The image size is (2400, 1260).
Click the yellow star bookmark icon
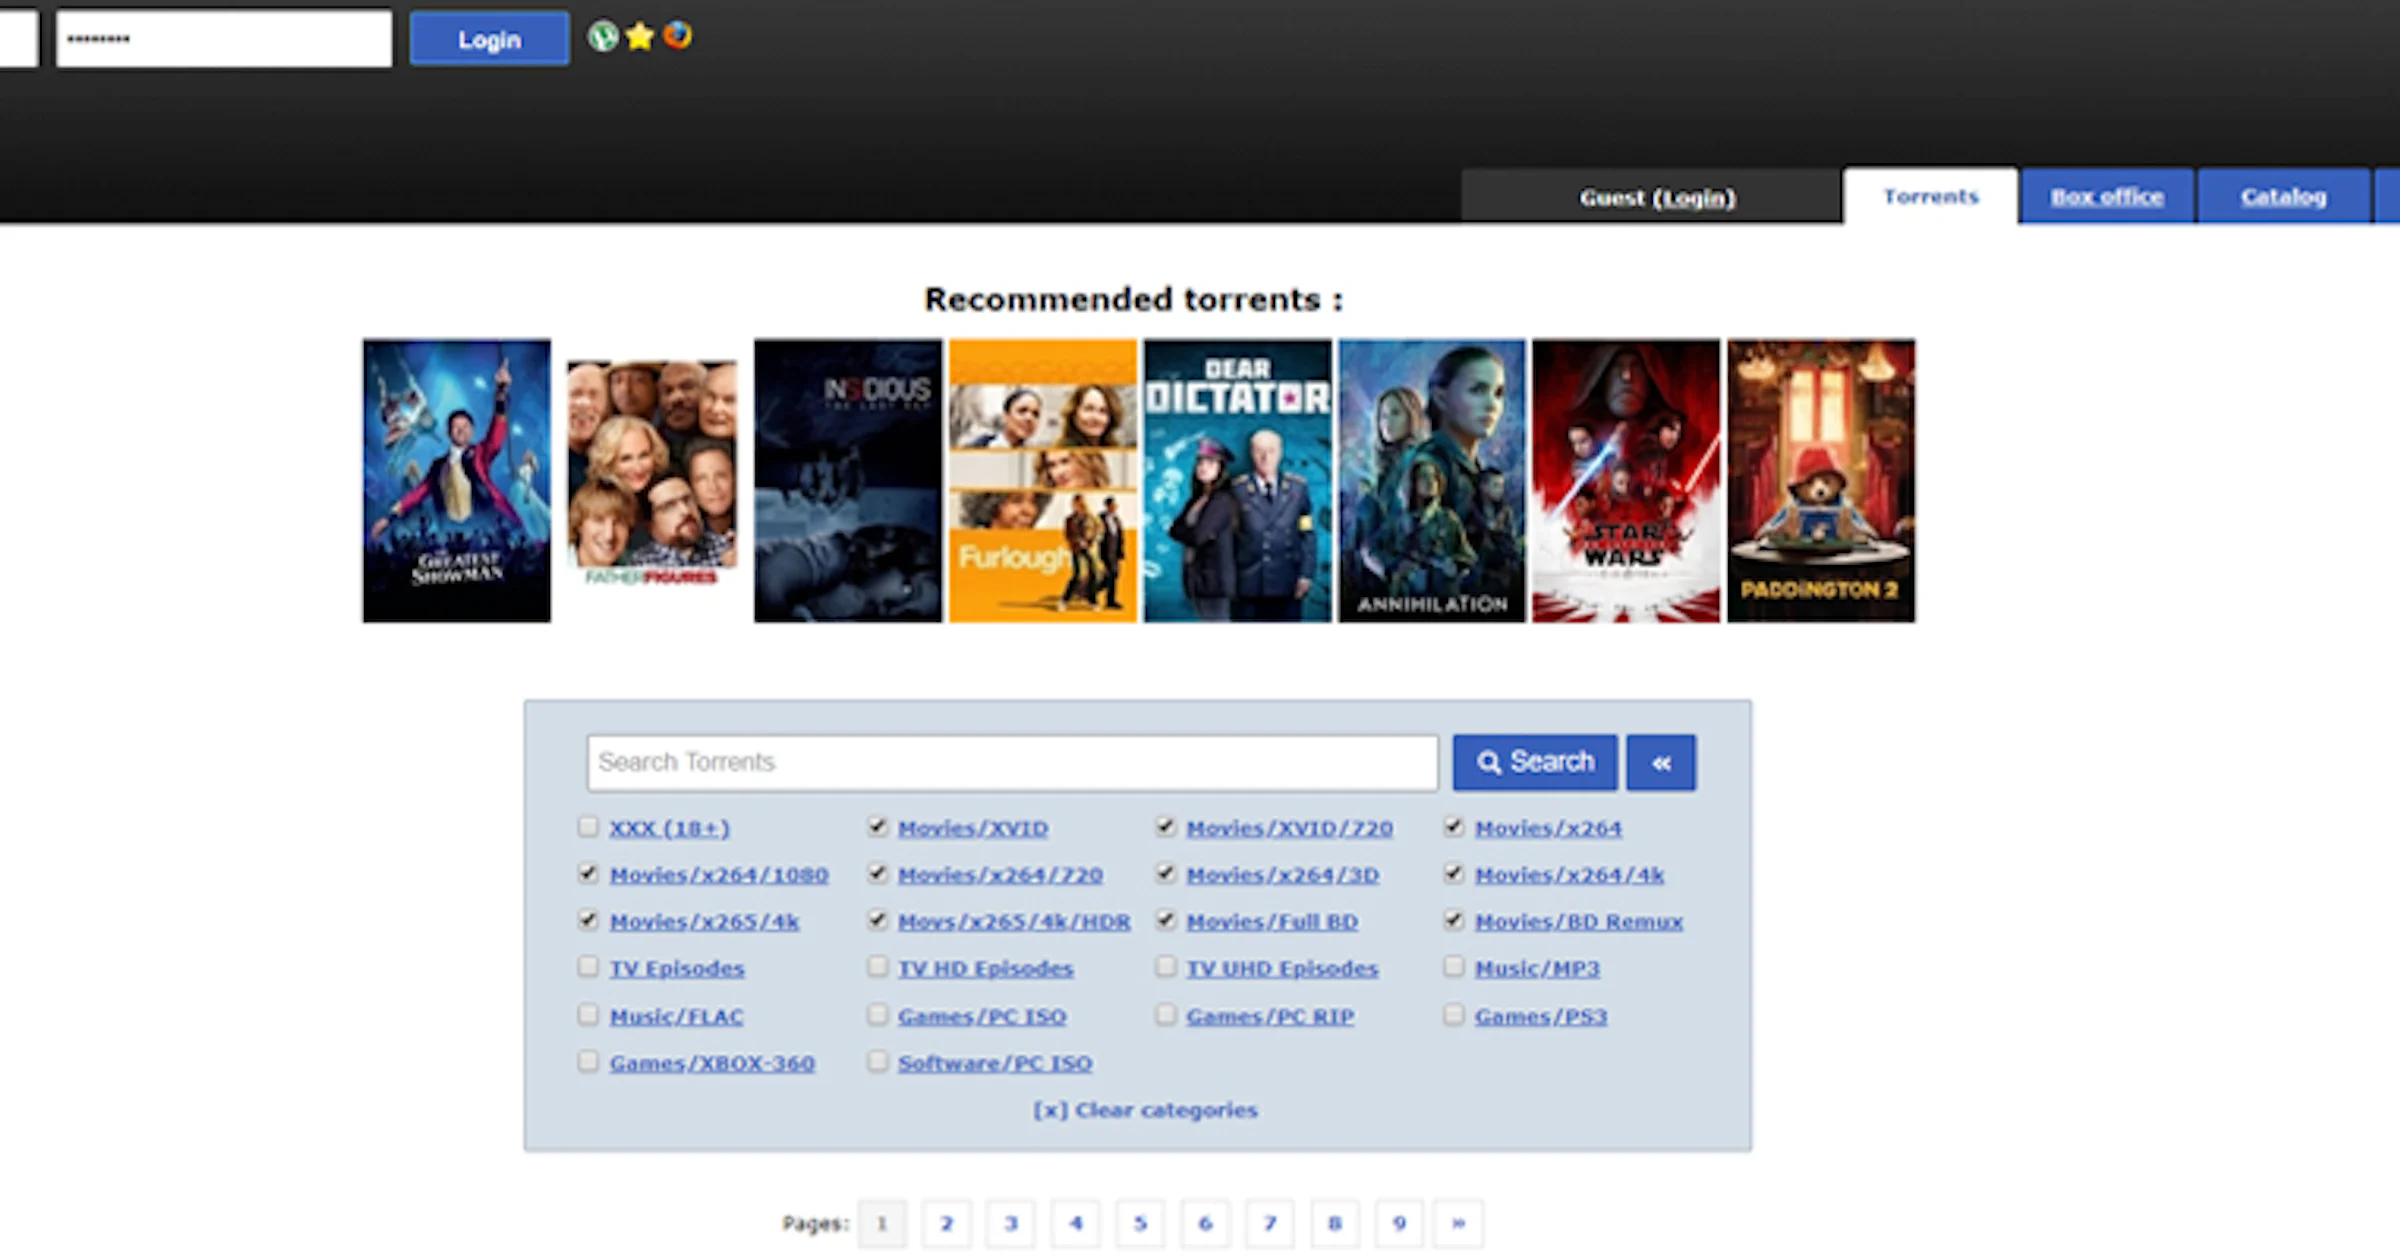click(639, 37)
